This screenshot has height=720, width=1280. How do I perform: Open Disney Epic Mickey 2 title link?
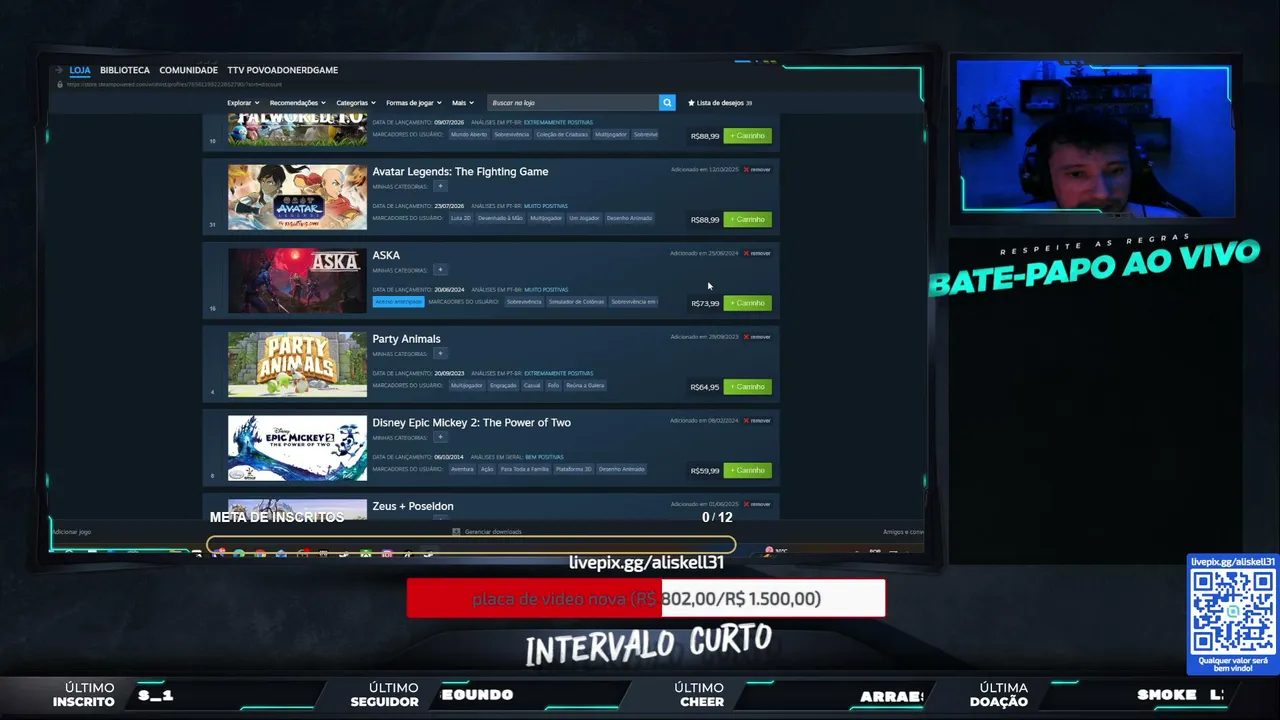pos(471,423)
